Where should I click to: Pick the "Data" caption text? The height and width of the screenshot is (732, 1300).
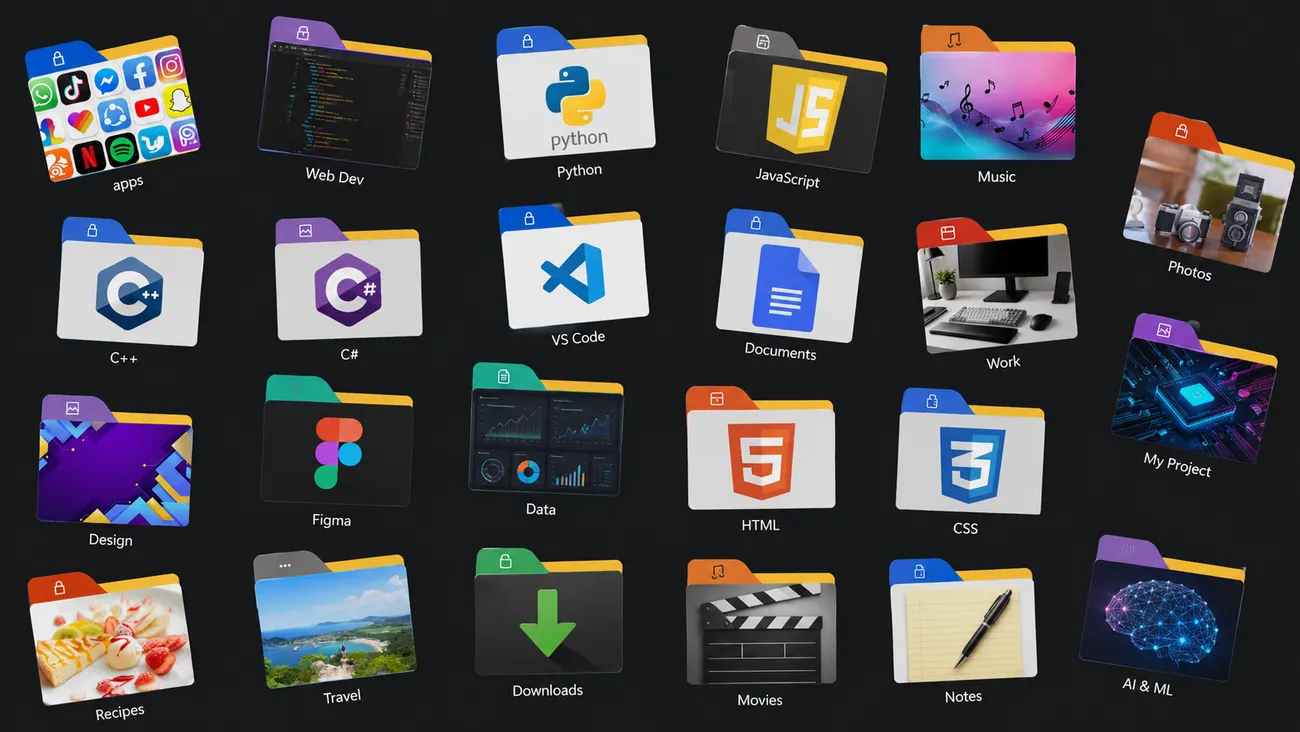540,510
